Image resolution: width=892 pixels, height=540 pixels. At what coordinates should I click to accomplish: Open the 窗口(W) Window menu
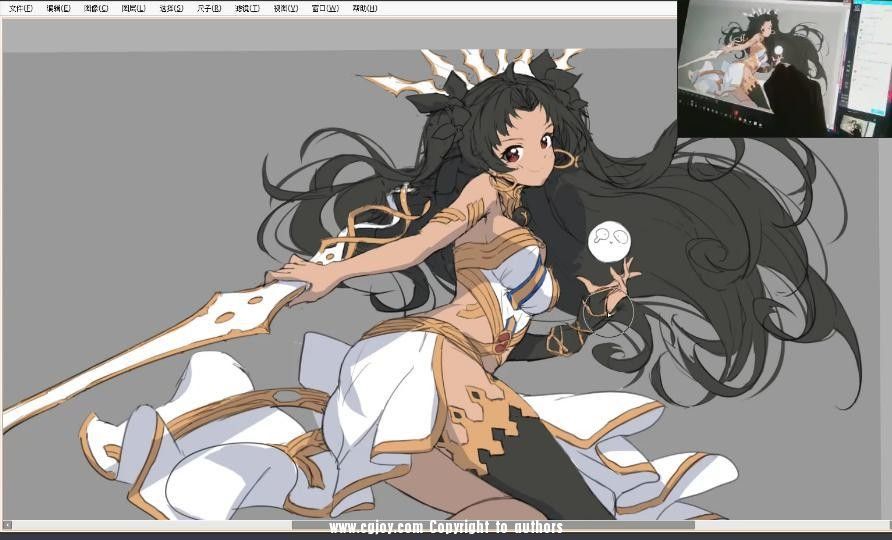(325, 9)
